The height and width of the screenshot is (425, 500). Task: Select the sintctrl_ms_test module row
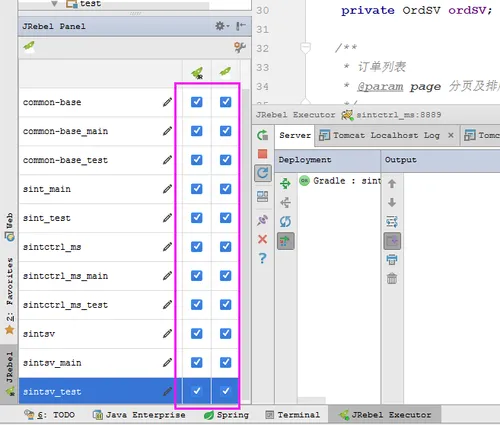point(129,305)
